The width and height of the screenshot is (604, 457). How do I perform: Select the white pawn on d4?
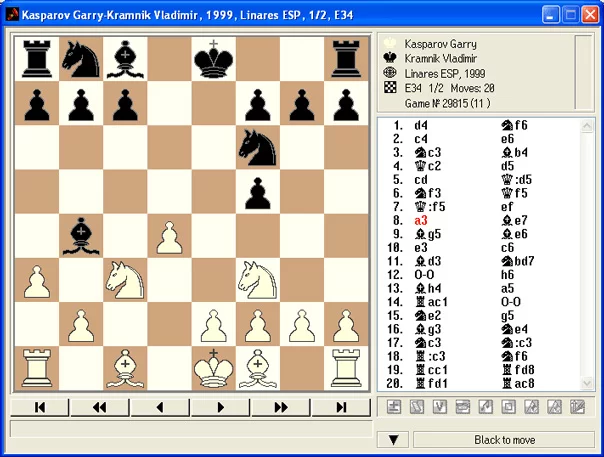pos(169,236)
